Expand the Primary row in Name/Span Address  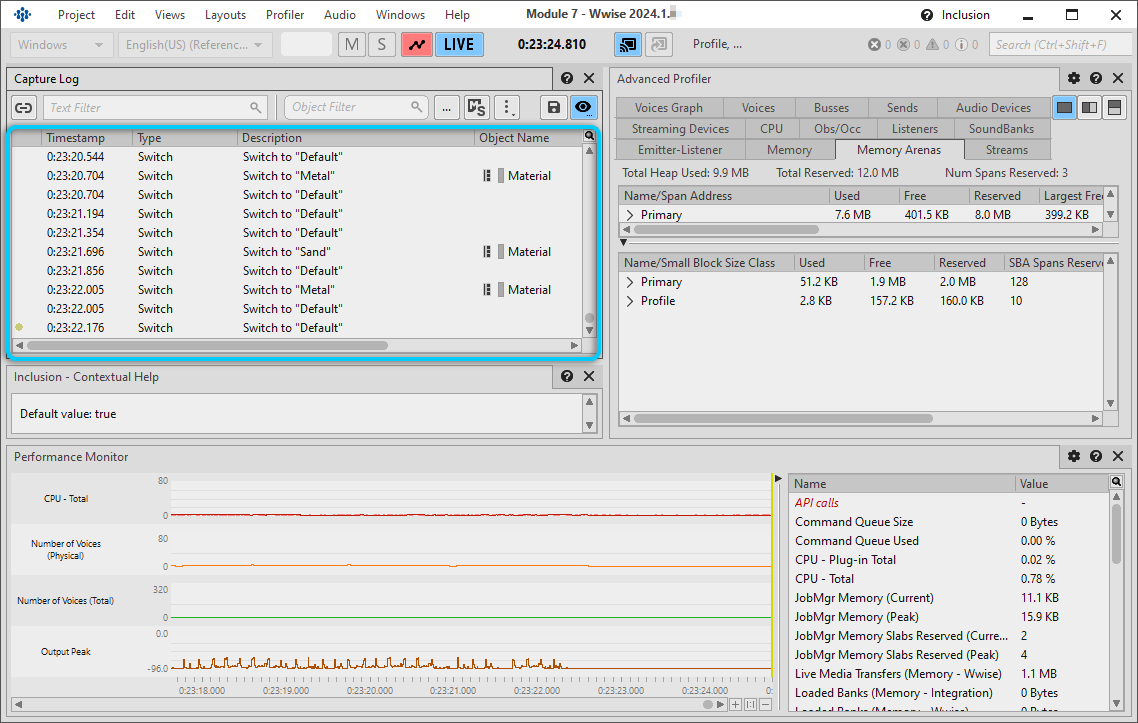click(x=629, y=215)
